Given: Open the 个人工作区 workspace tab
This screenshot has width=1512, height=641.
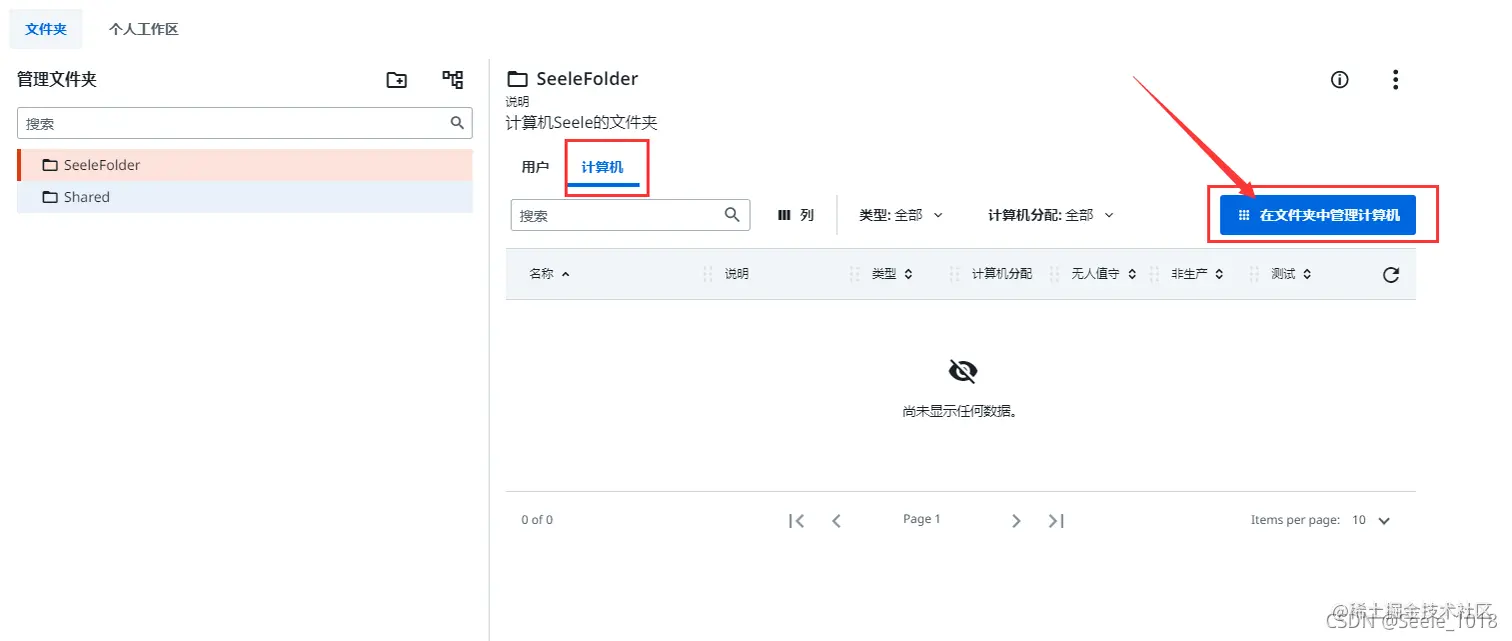Looking at the screenshot, I should click(x=142, y=29).
